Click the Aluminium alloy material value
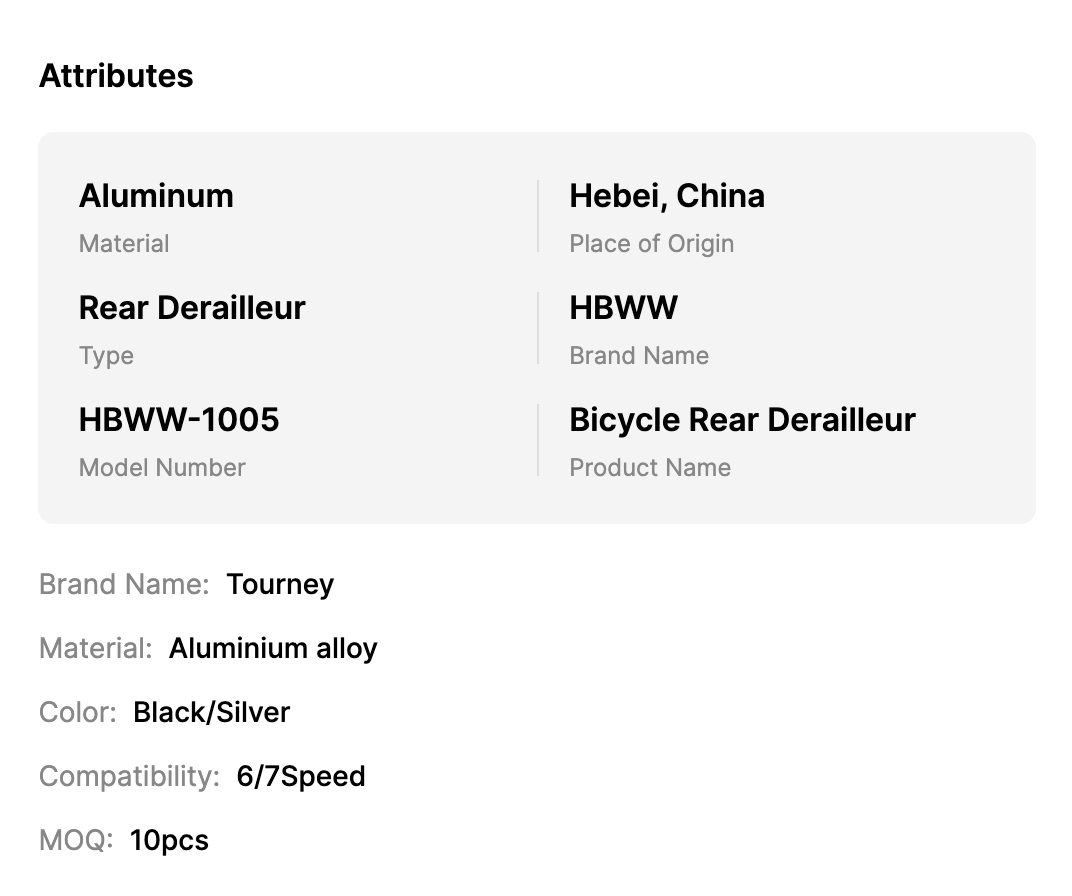 273,648
